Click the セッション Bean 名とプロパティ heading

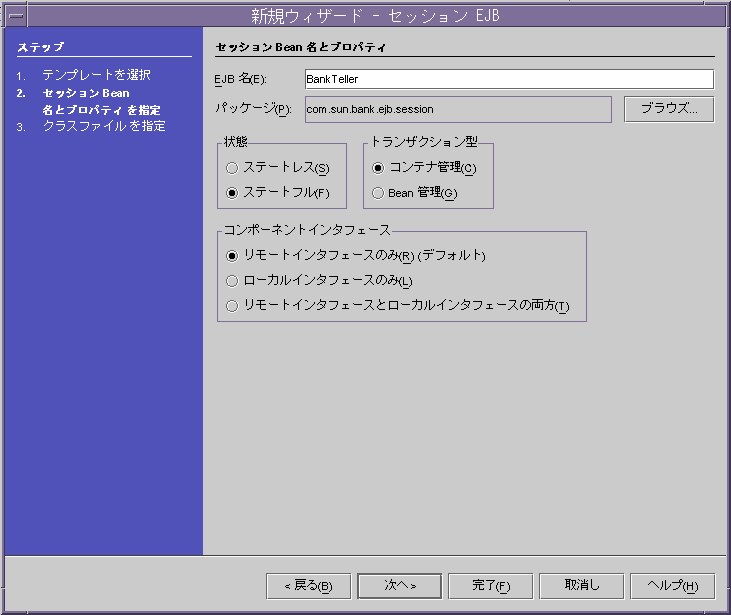point(301,47)
